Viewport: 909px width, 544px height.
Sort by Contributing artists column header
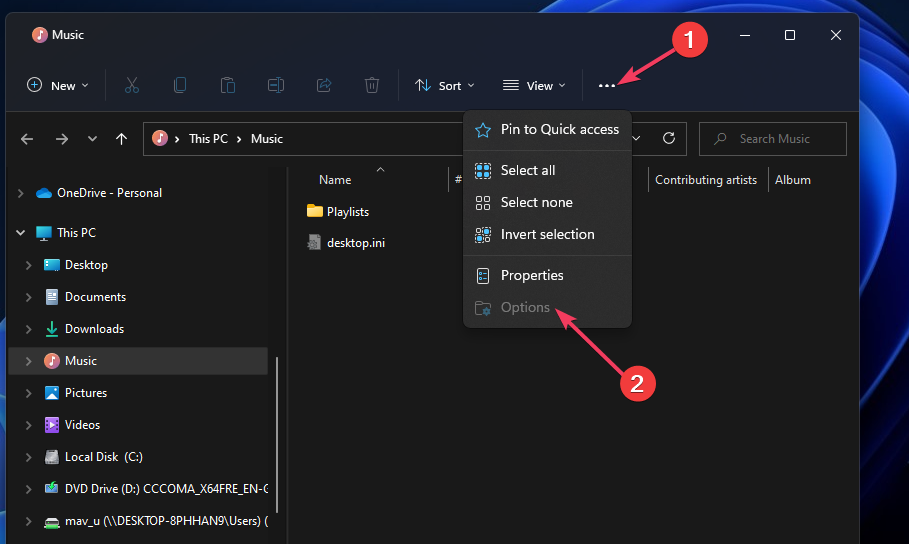pyautogui.click(x=706, y=180)
